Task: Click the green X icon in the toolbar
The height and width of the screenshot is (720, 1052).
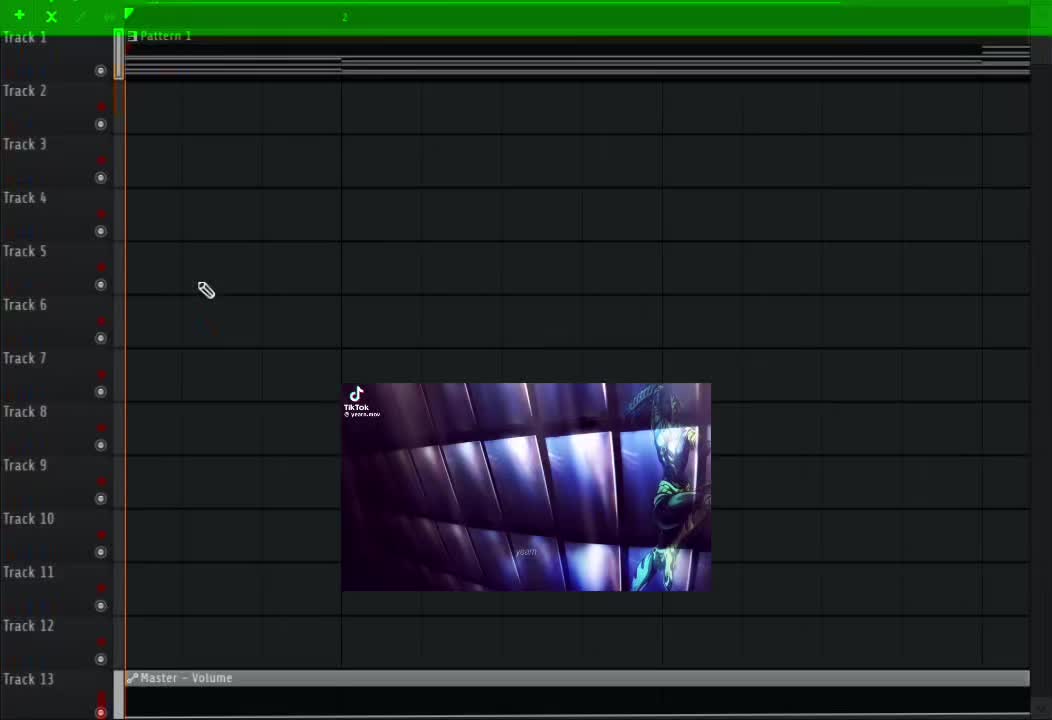Action: (51, 17)
